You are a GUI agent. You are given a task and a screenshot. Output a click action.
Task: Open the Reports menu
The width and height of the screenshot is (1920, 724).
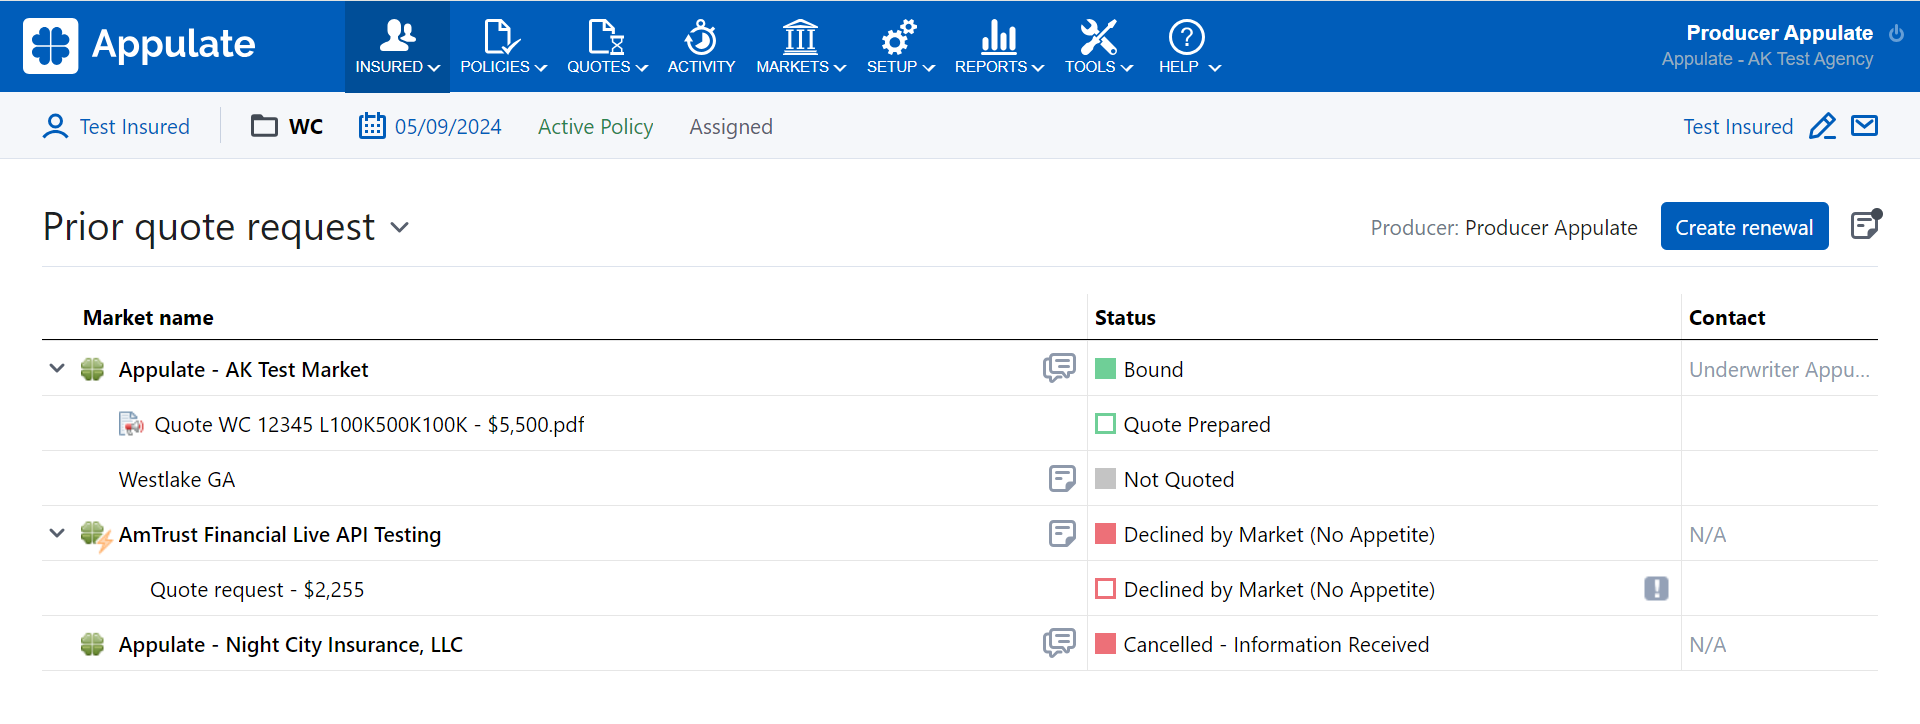point(998,47)
